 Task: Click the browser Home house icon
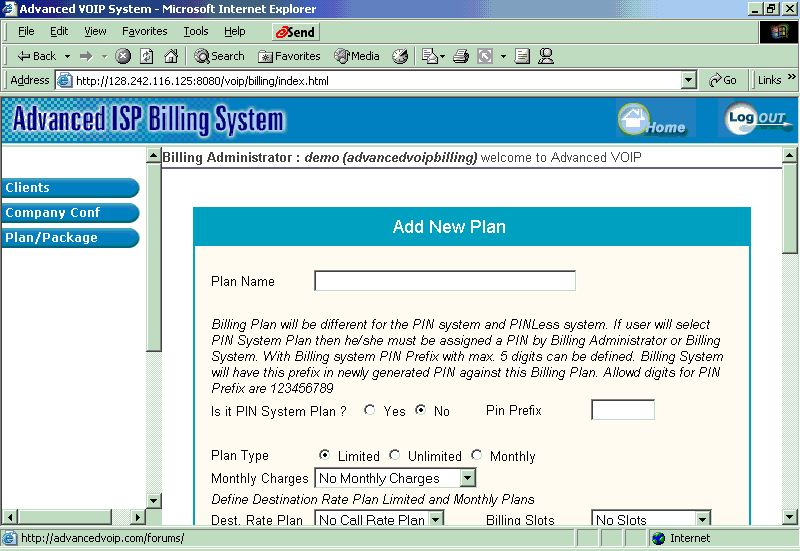171,56
